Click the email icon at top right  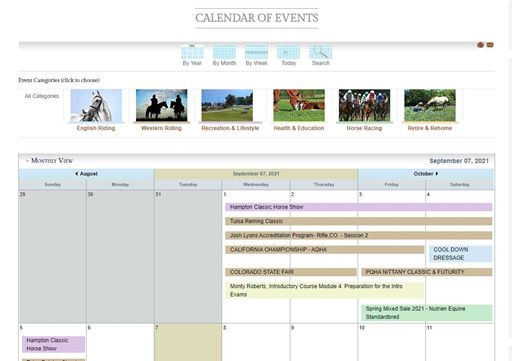coord(490,45)
